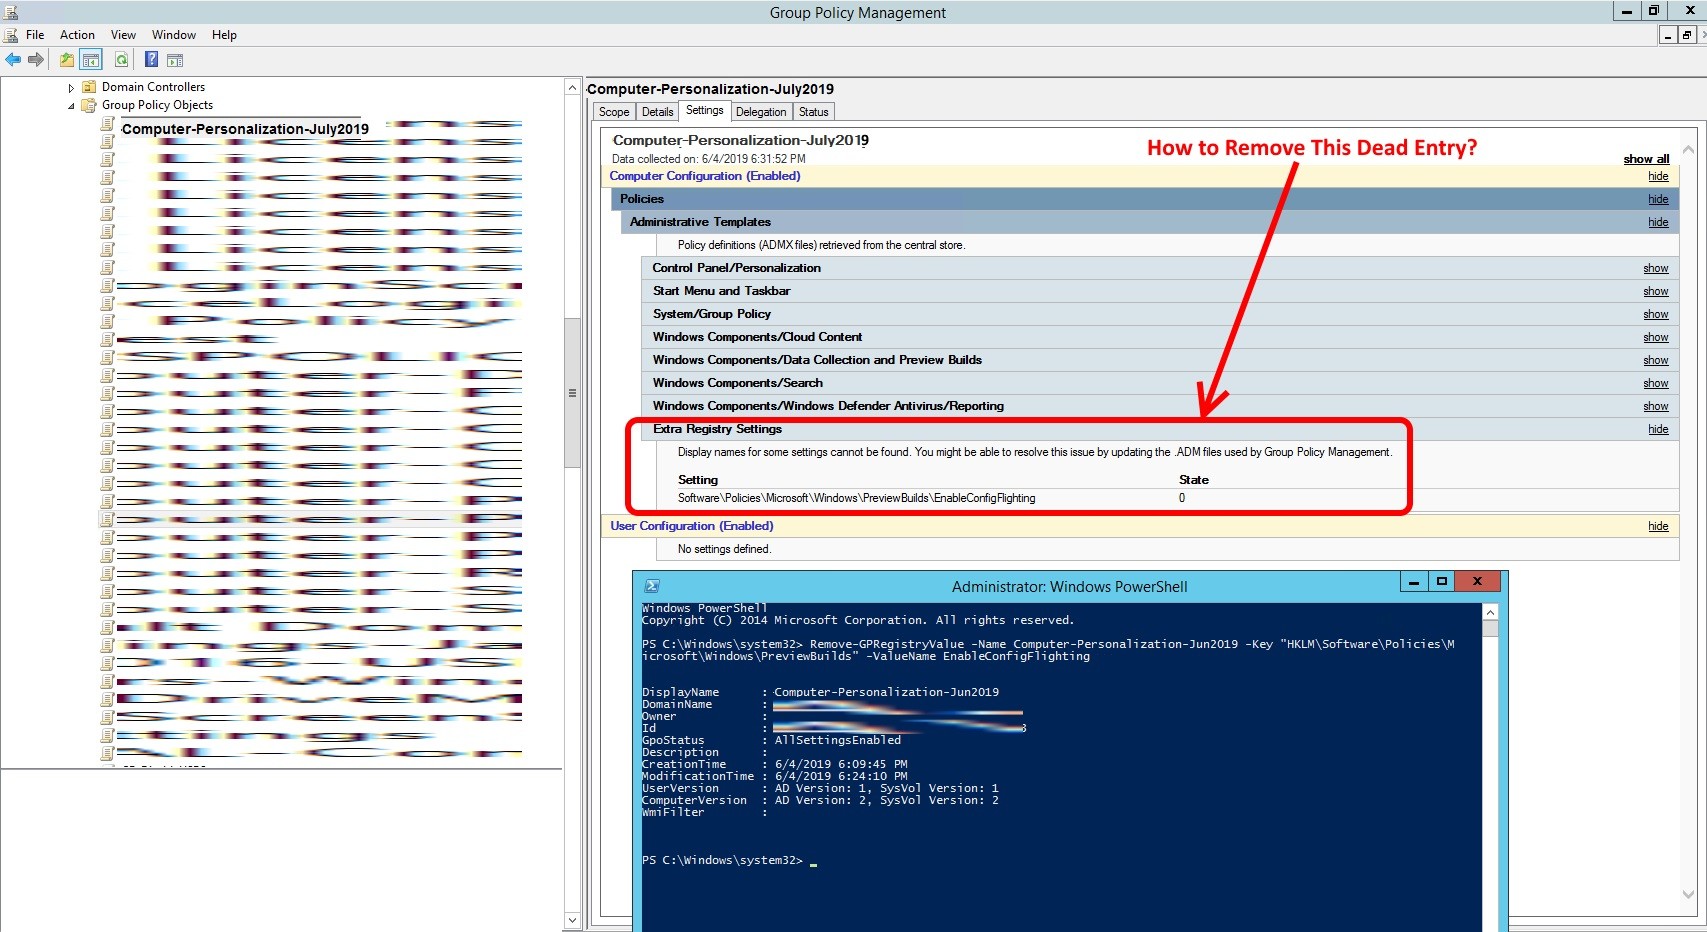Toggle Show/Hide Action Pane toolbar button
The image size is (1707, 932).
pos(175,60)
